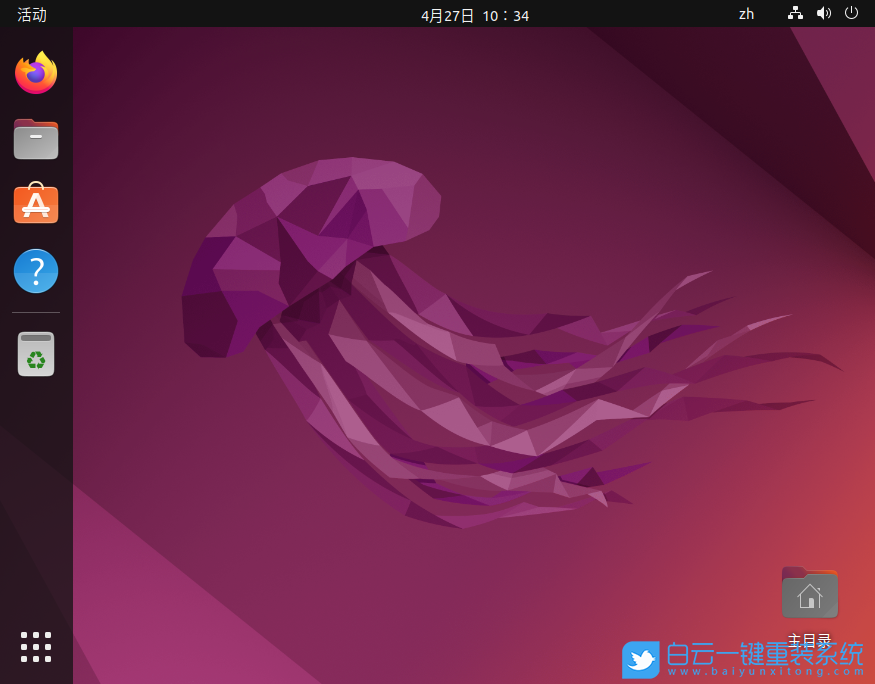Viewport: 875px width, 684px height.
Task: Open the Files application from the dock
Action: click(35, 139)
